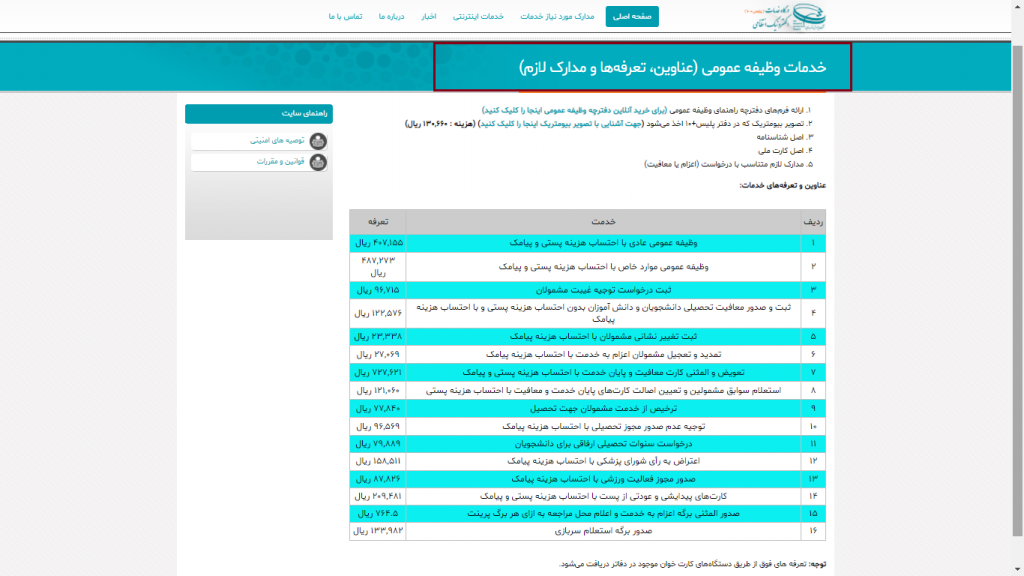Viewport: 1024px width, 576px height.
Task: Select row تمدید و تعجیل مشمولان اعزام به خدمت
Action: [x=587, y=354]
